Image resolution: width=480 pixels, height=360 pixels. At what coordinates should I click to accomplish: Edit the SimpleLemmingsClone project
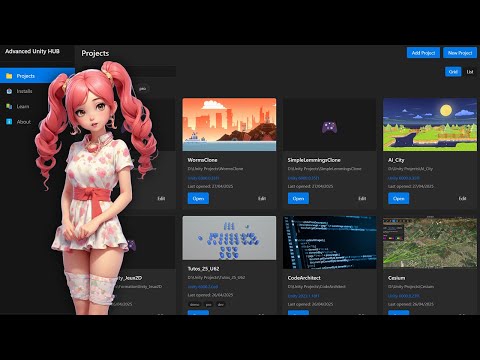pos(362,198)
